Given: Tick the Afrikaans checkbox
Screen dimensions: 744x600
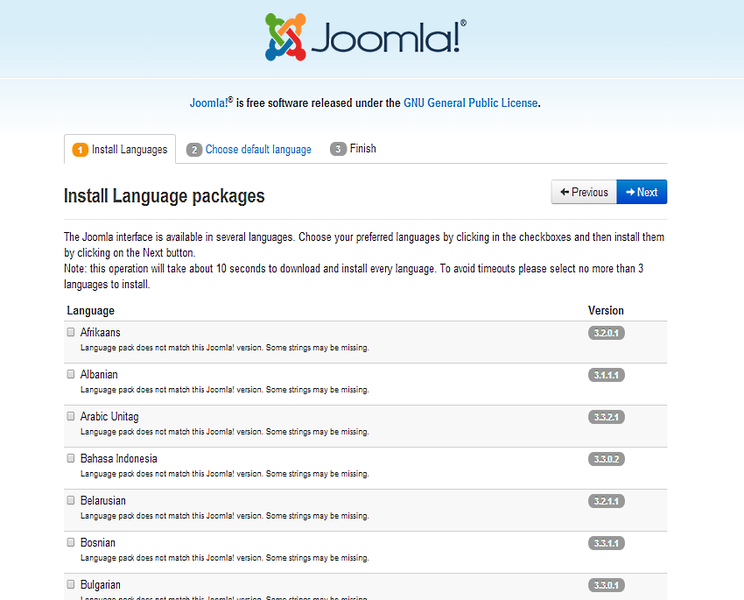Looking at the screenshot, I should click(71, 332).
